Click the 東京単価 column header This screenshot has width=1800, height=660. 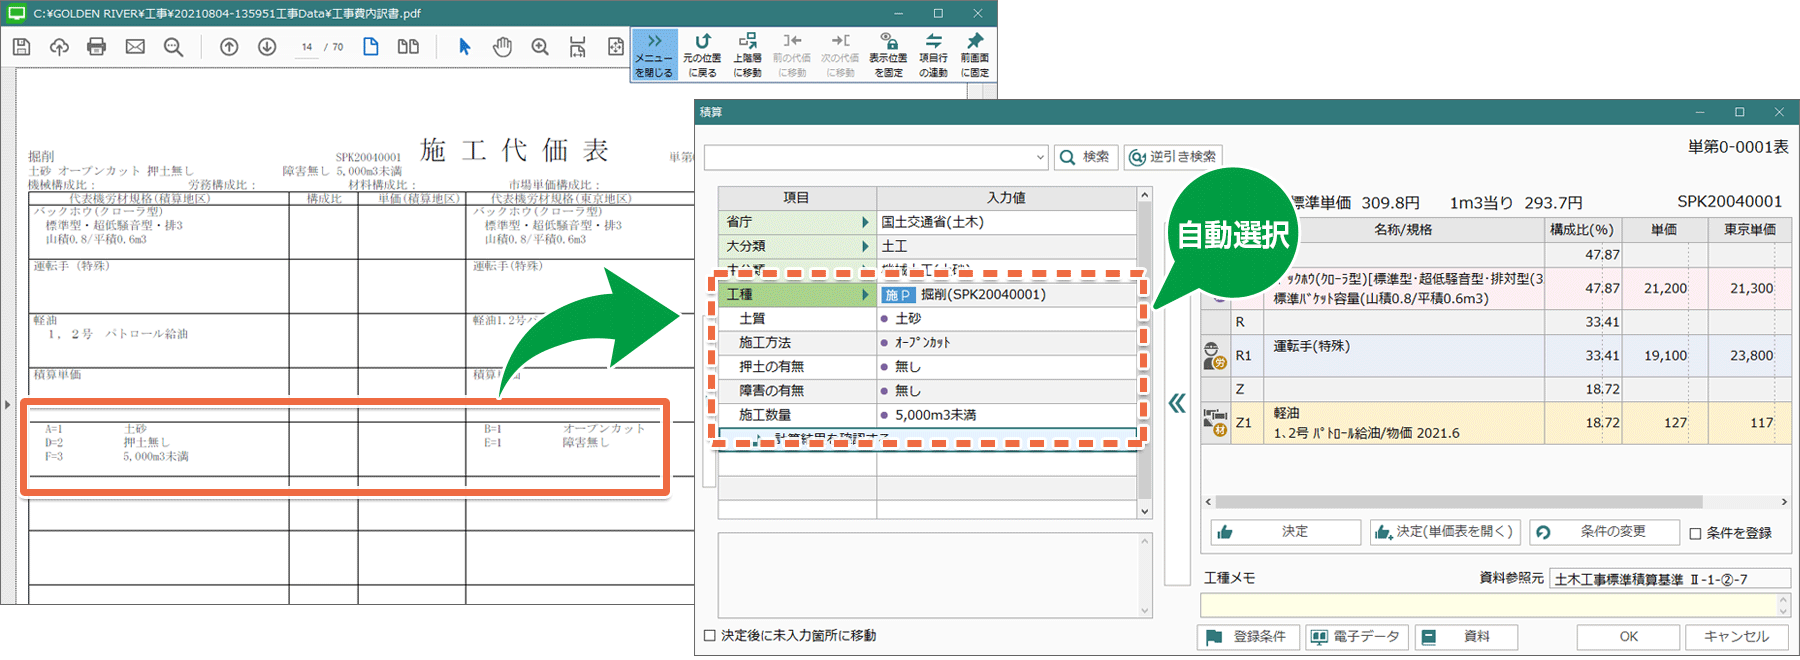tap(1749, 230)
